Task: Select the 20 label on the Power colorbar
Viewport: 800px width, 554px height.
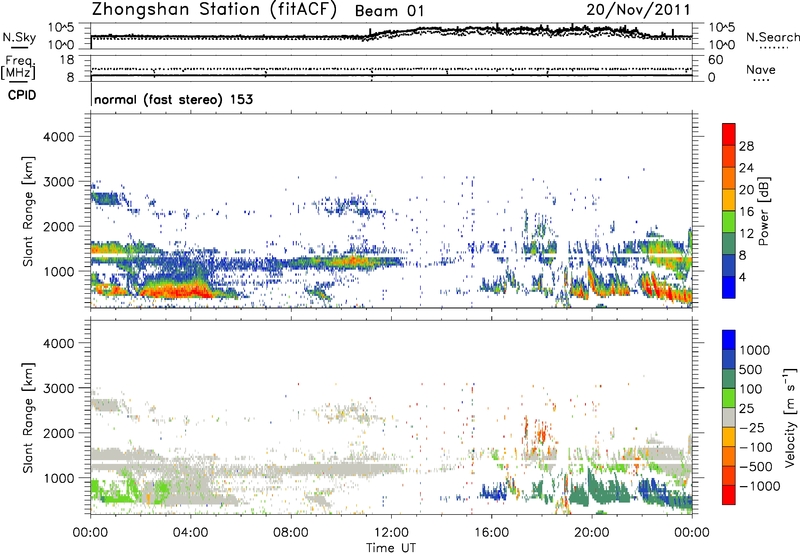Action: [746, 190]
